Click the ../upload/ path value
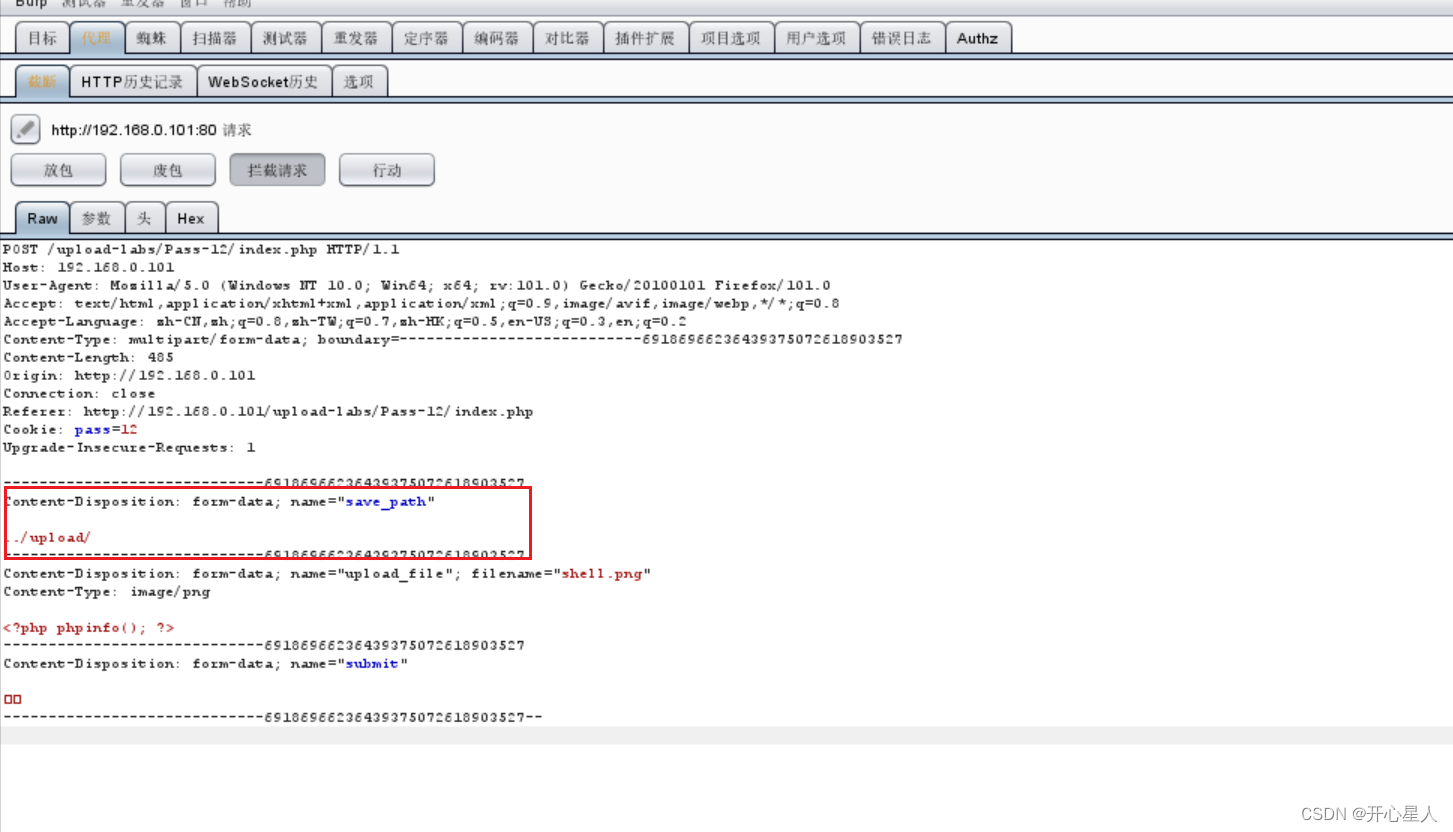This screenshot has width=1453, height=832. point(47,537)
